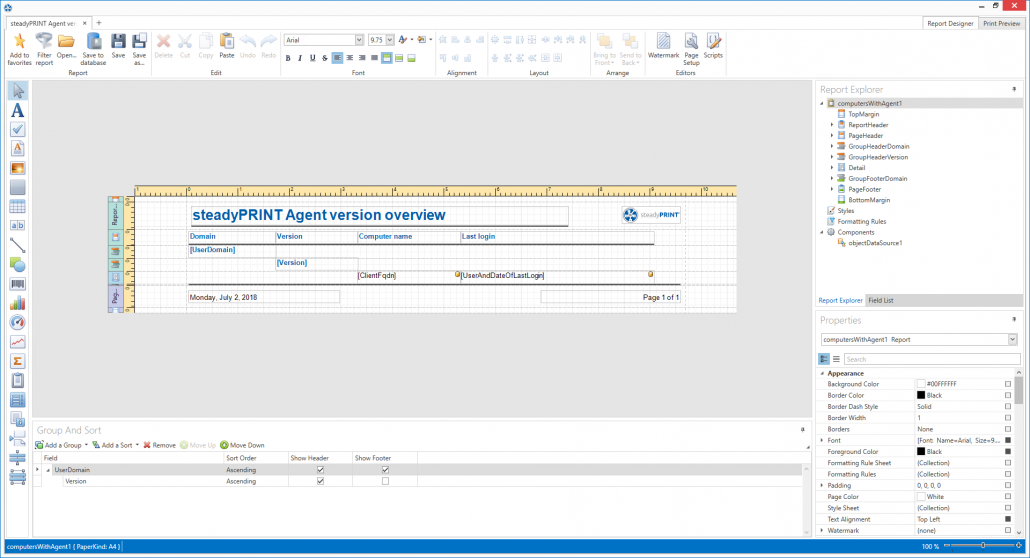
Task: Check Show Footer for Version
Action: point(386,481)
